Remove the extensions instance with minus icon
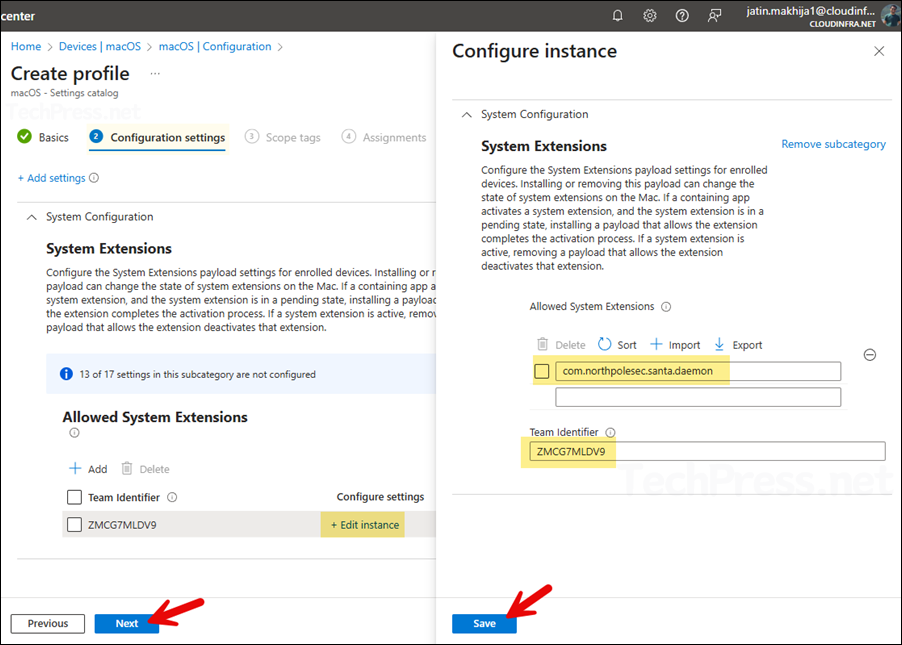 coord(870,355)
